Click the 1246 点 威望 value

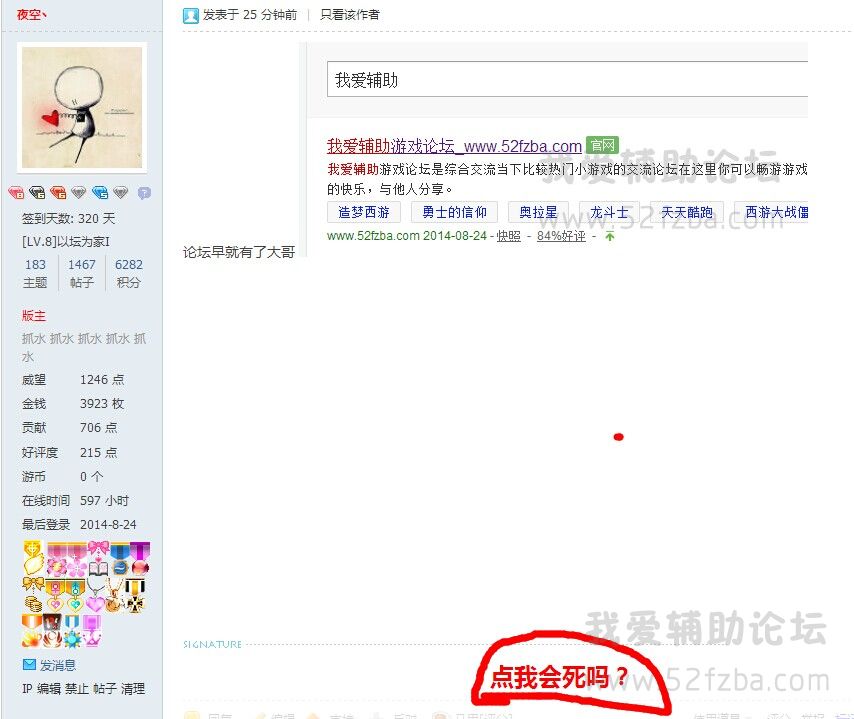[102, 380]
